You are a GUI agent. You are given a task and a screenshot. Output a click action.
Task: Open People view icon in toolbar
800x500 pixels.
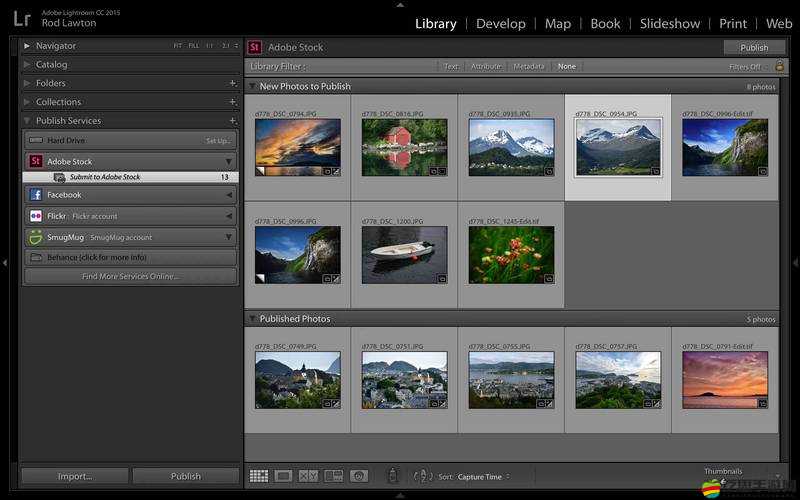[359, 477]
